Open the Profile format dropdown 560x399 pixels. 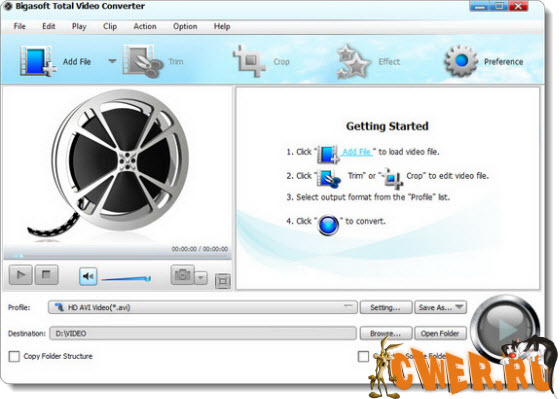click(x=202, y=307)
